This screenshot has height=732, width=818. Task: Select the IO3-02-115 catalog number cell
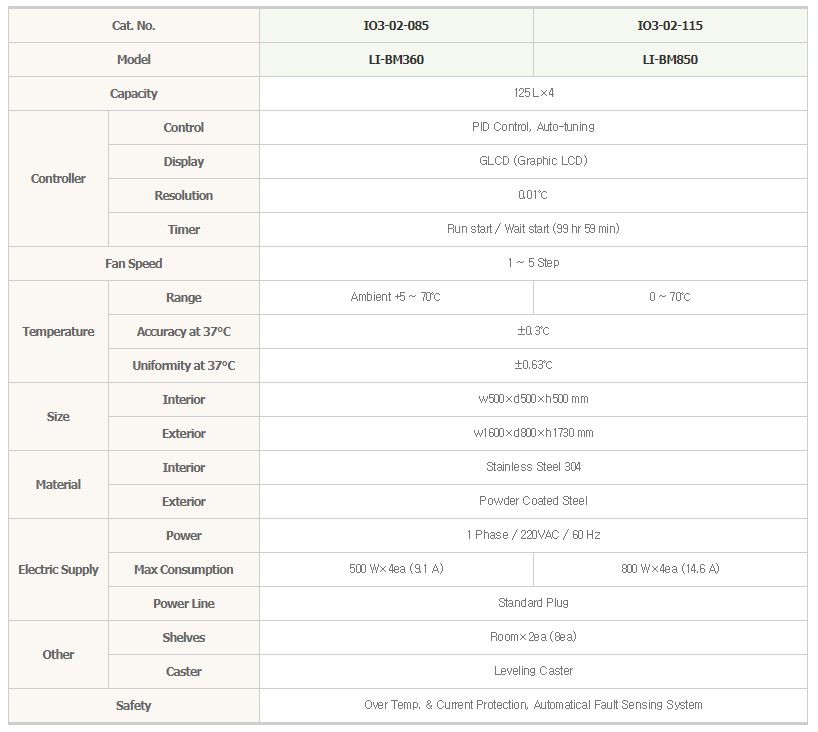click(670, 26)
